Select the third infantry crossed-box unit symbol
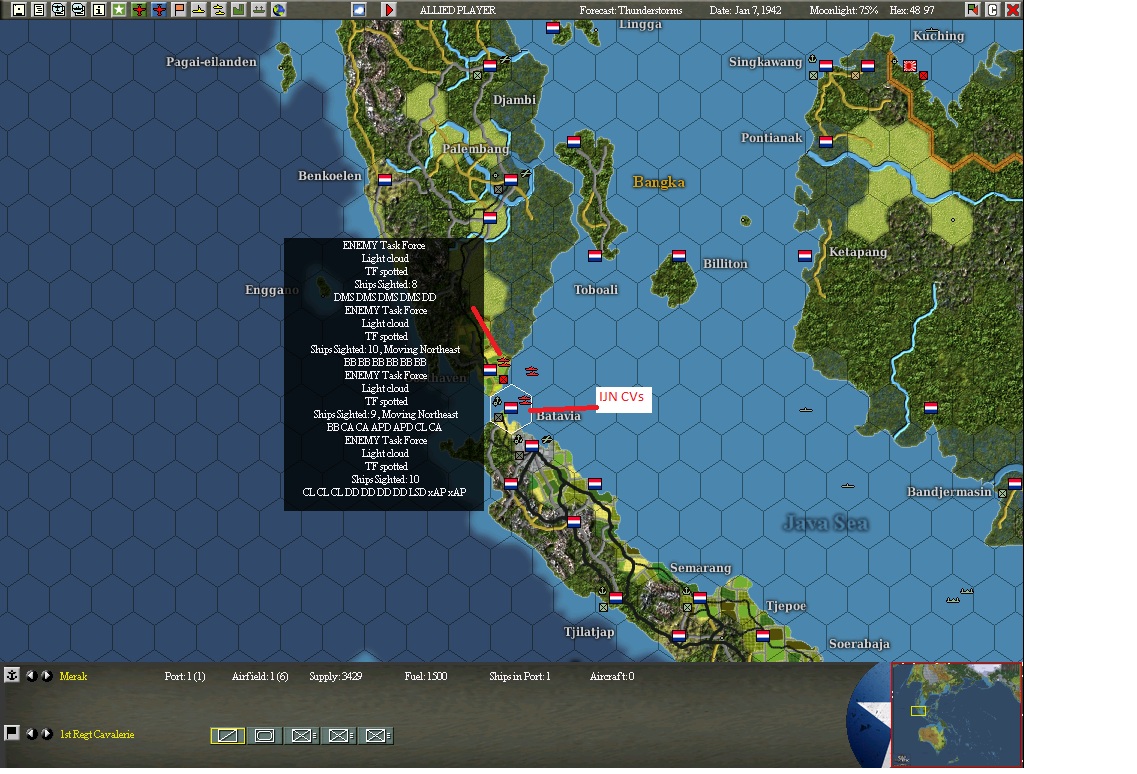 coord(376,736)
